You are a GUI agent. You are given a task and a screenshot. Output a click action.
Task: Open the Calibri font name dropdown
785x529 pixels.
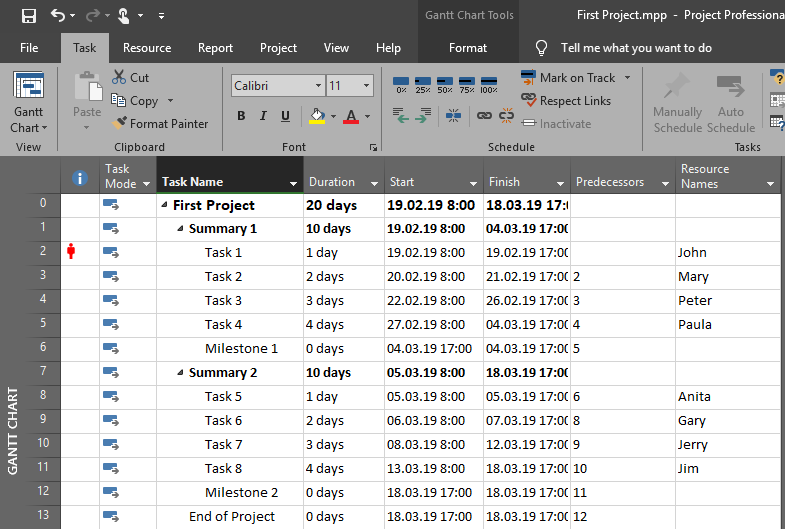318,86
